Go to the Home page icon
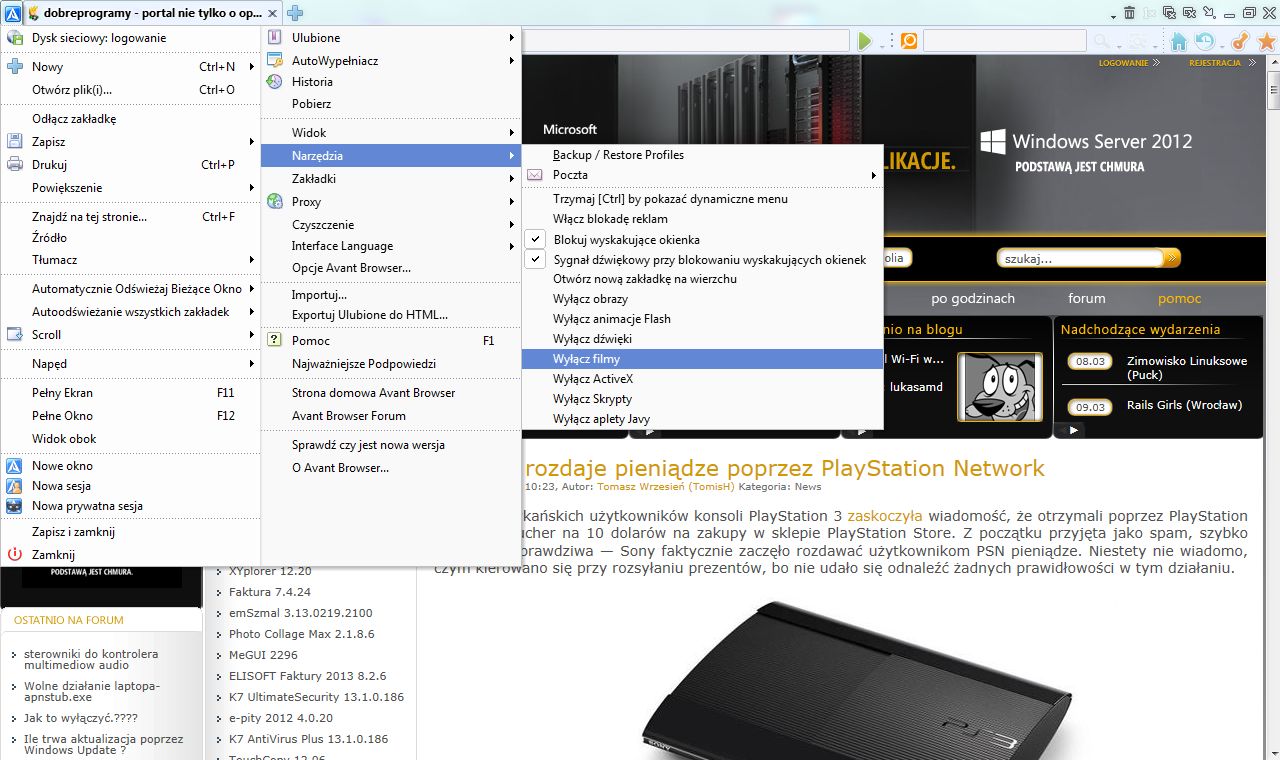Image resolution: width=1280 pixels, height=760 pixels. pyautogui.click(x=1179, y=41)
